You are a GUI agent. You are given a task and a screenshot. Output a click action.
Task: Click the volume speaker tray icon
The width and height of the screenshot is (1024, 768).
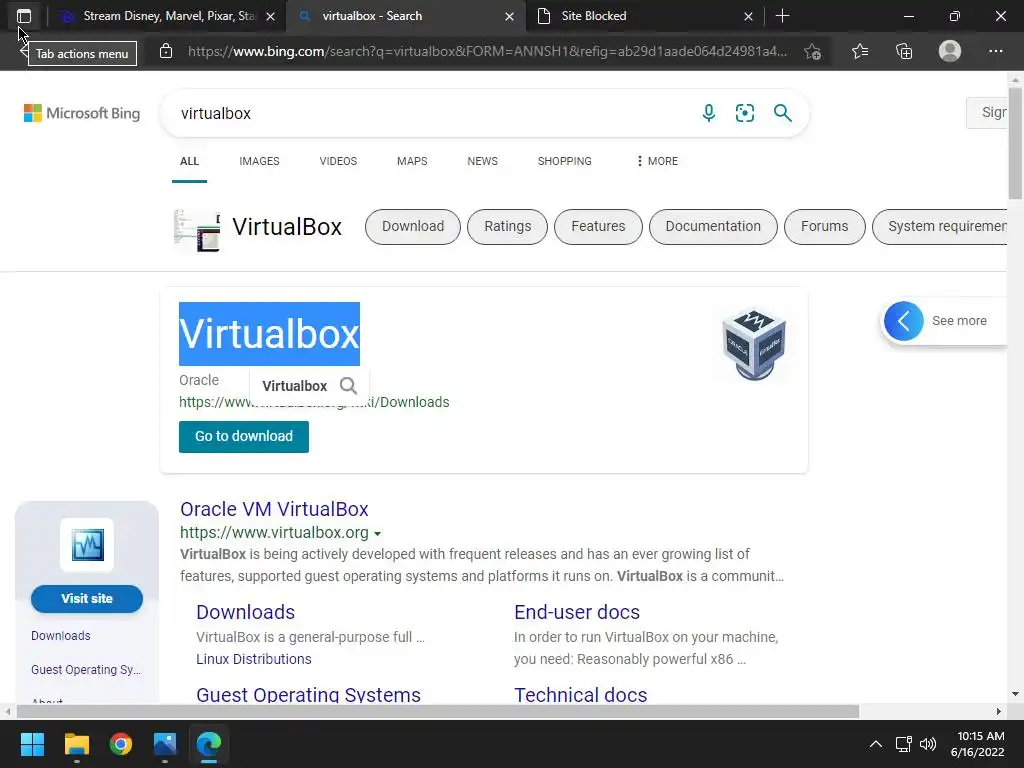[x=927, y=744]
